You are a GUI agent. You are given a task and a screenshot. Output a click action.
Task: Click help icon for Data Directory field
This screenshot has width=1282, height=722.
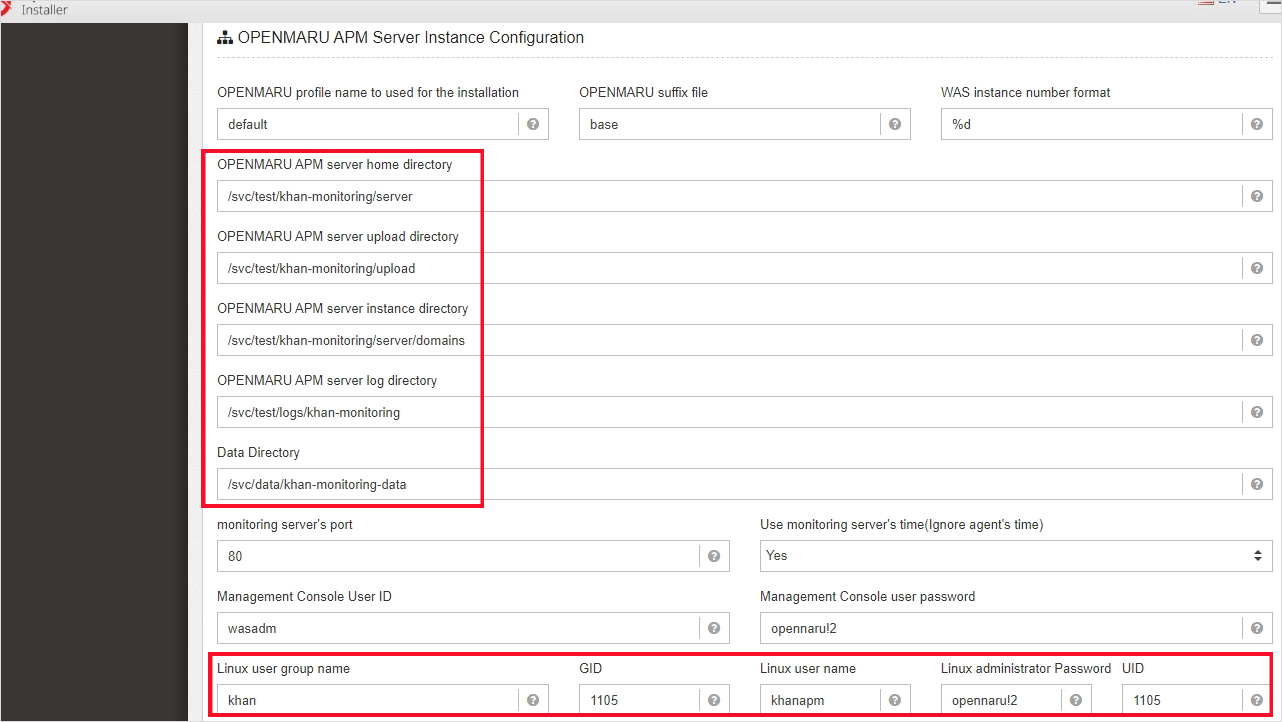(x=1257, y=484)
